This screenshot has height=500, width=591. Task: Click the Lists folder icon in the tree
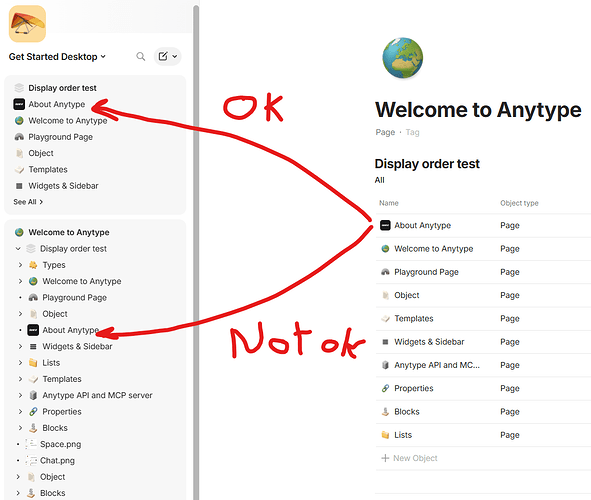click(33, 362)
